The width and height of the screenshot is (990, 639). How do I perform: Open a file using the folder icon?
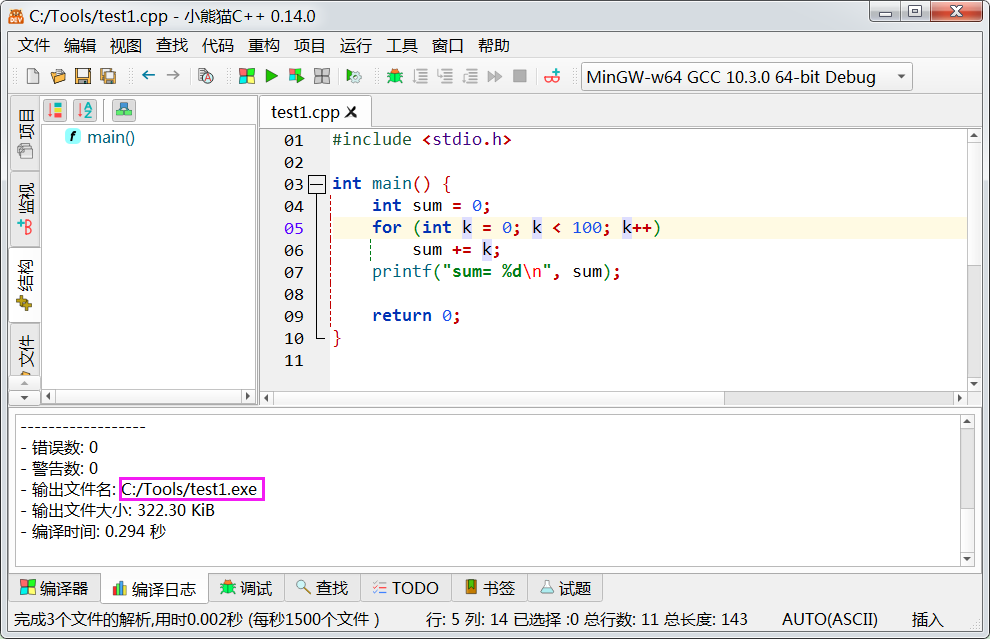(x=58, y=76)
